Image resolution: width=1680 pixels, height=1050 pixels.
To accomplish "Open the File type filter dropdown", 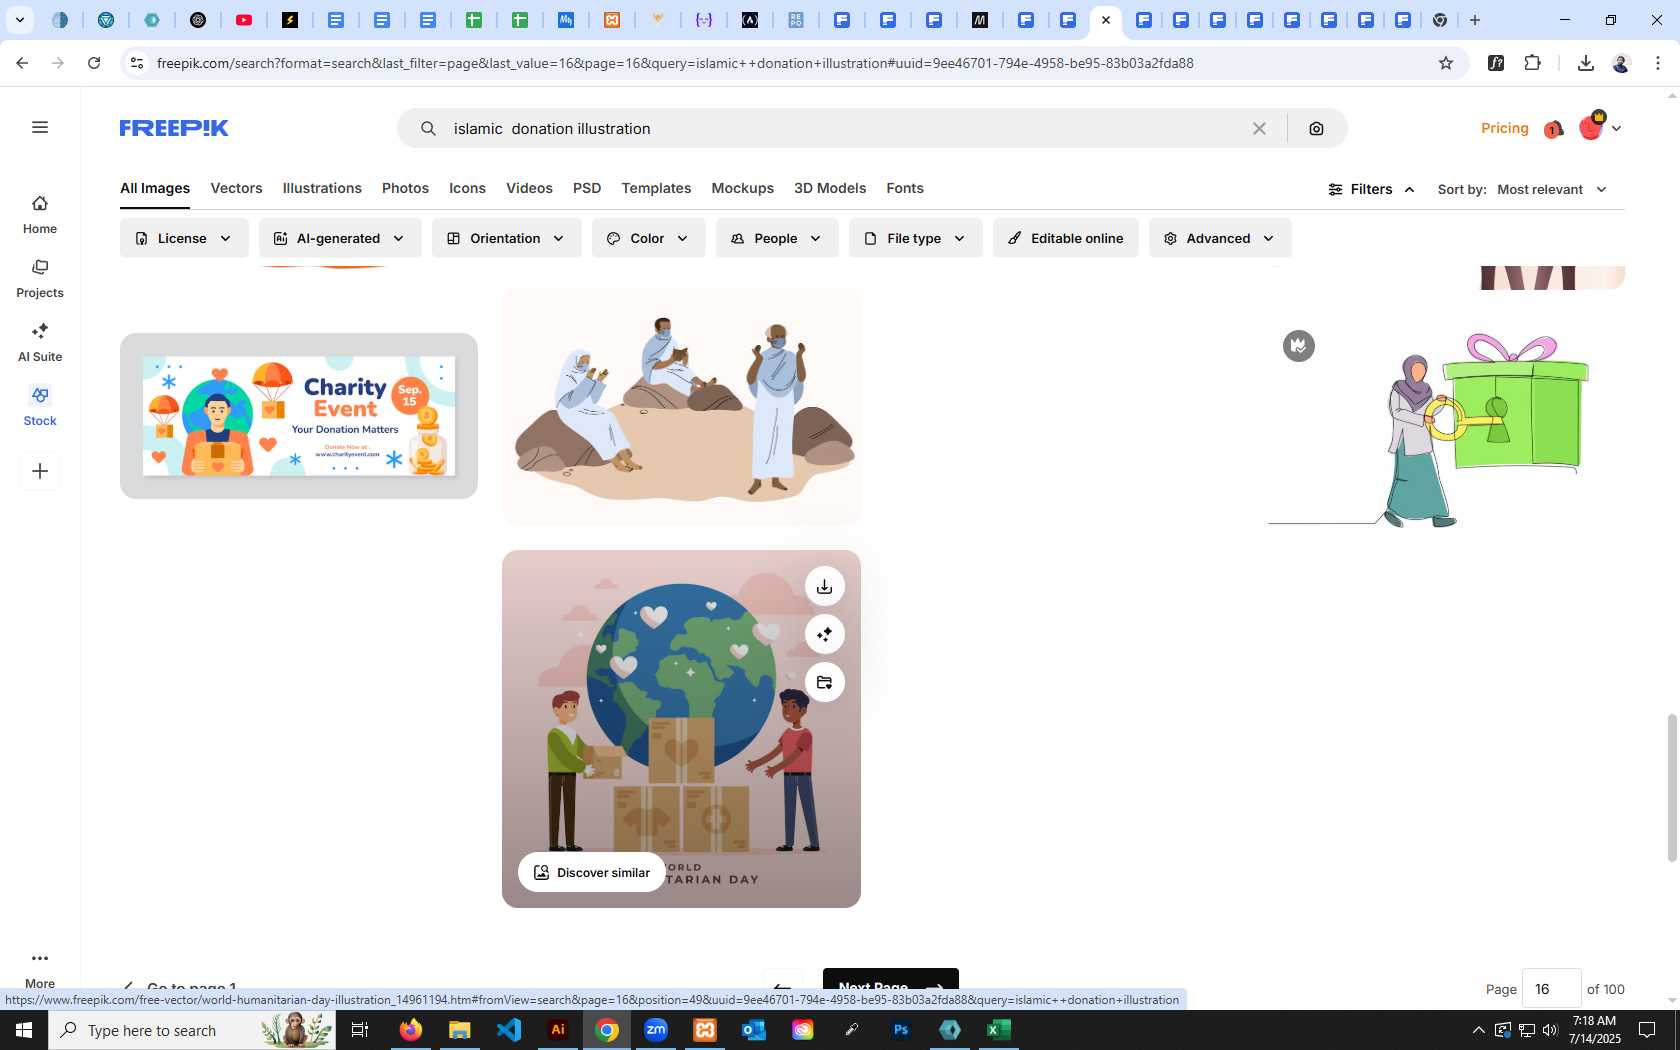I will (915, 238).
